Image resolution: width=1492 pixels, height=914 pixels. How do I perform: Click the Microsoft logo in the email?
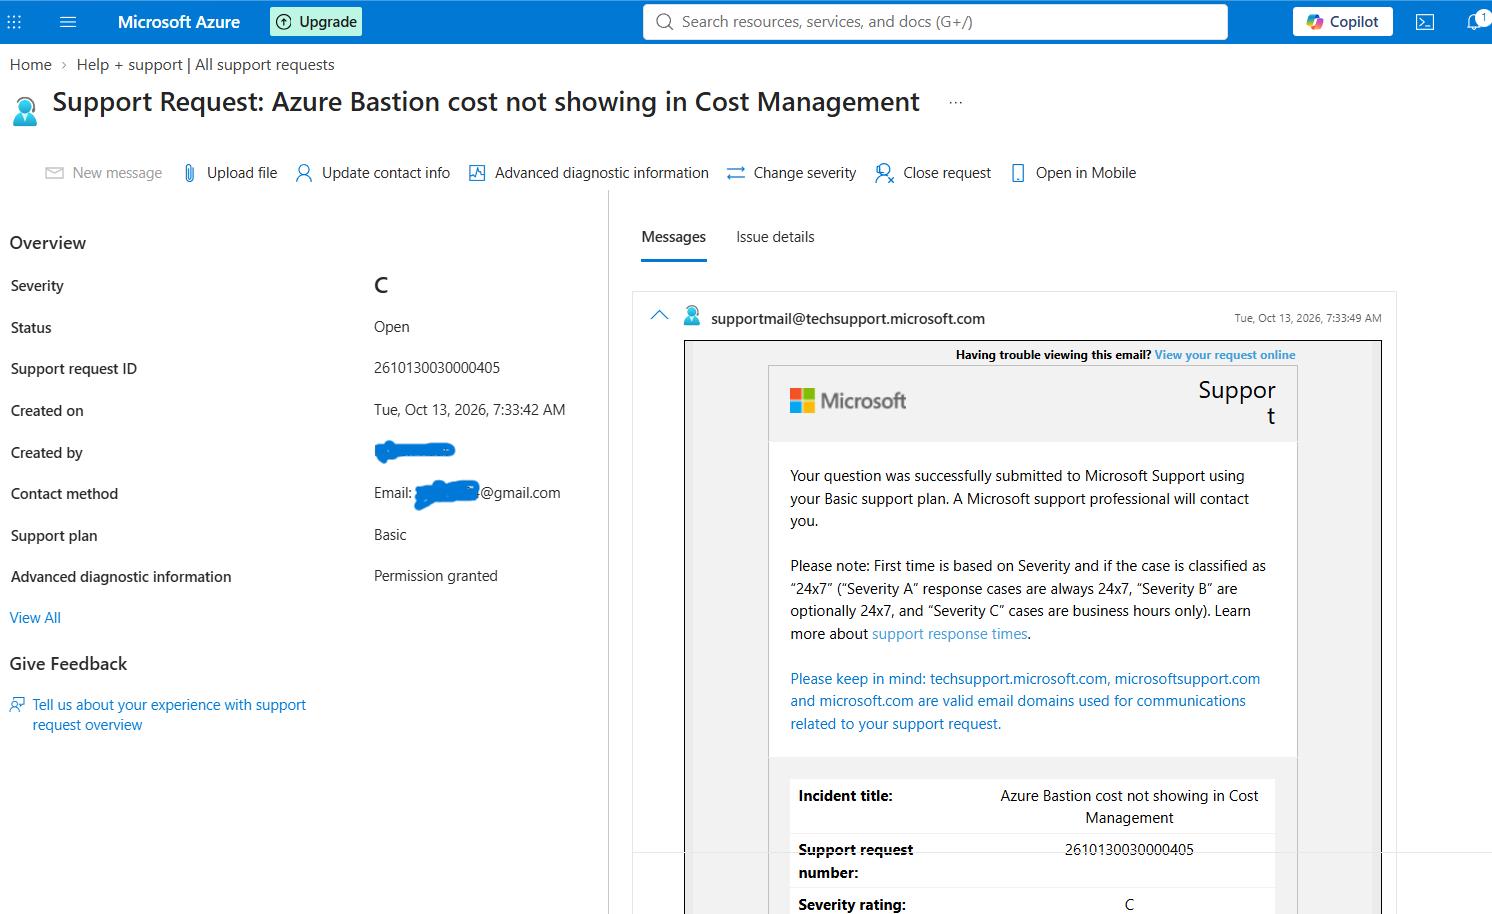(848, 401)
